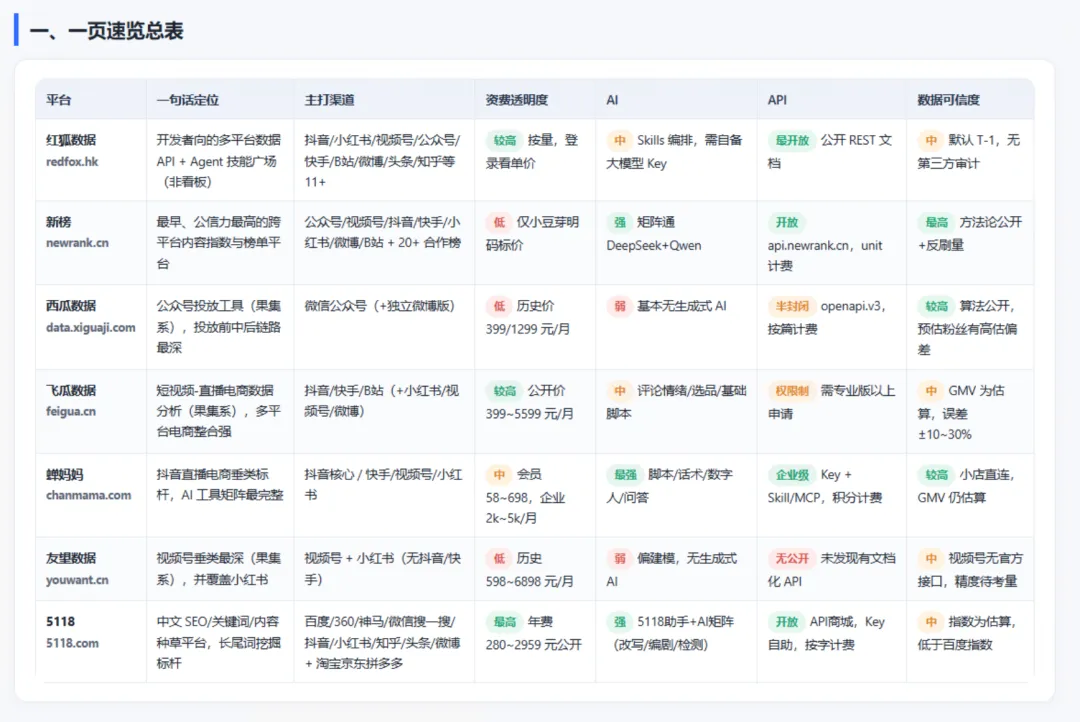Click 公开 REST 文档 text in 红狐数据 row
The image size is (1080, 722).
point(830,152)
